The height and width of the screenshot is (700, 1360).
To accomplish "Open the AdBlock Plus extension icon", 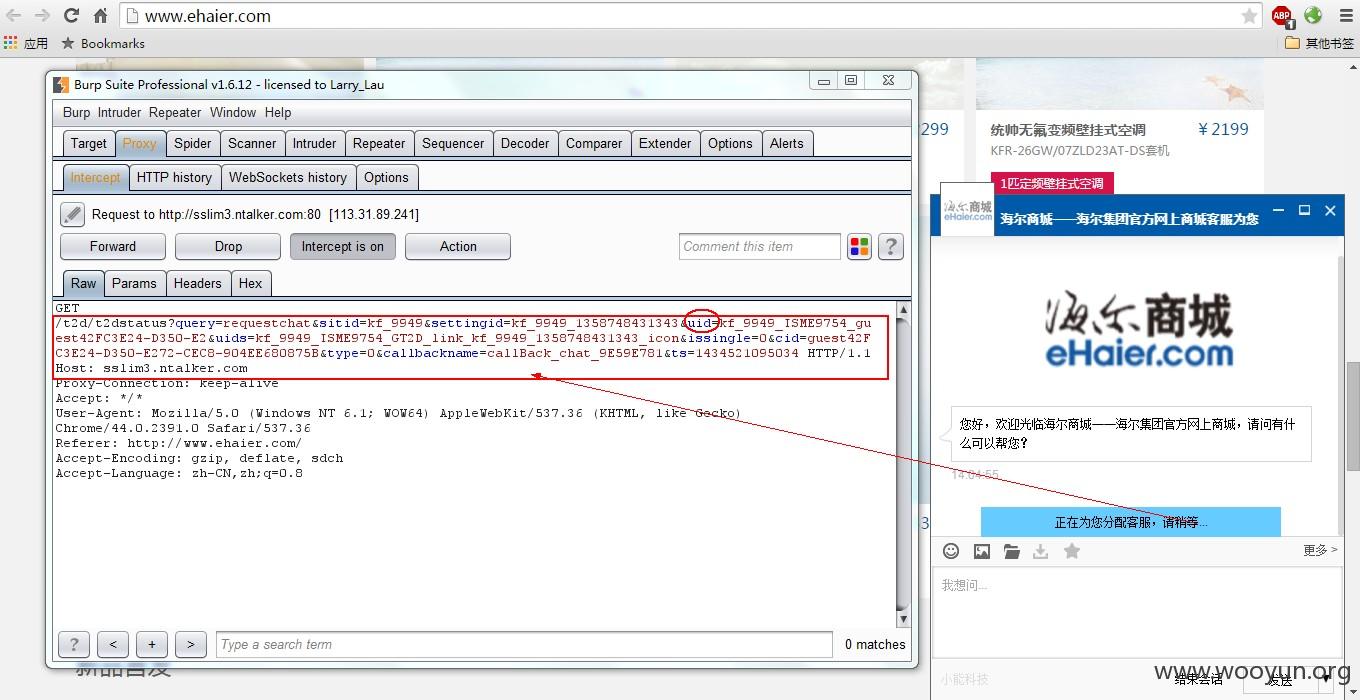I will [1282, 16].
